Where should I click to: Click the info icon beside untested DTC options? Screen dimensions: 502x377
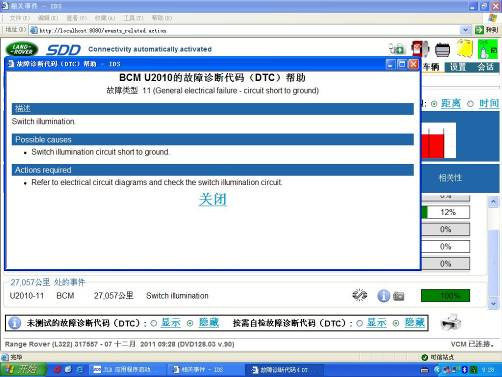14,323
